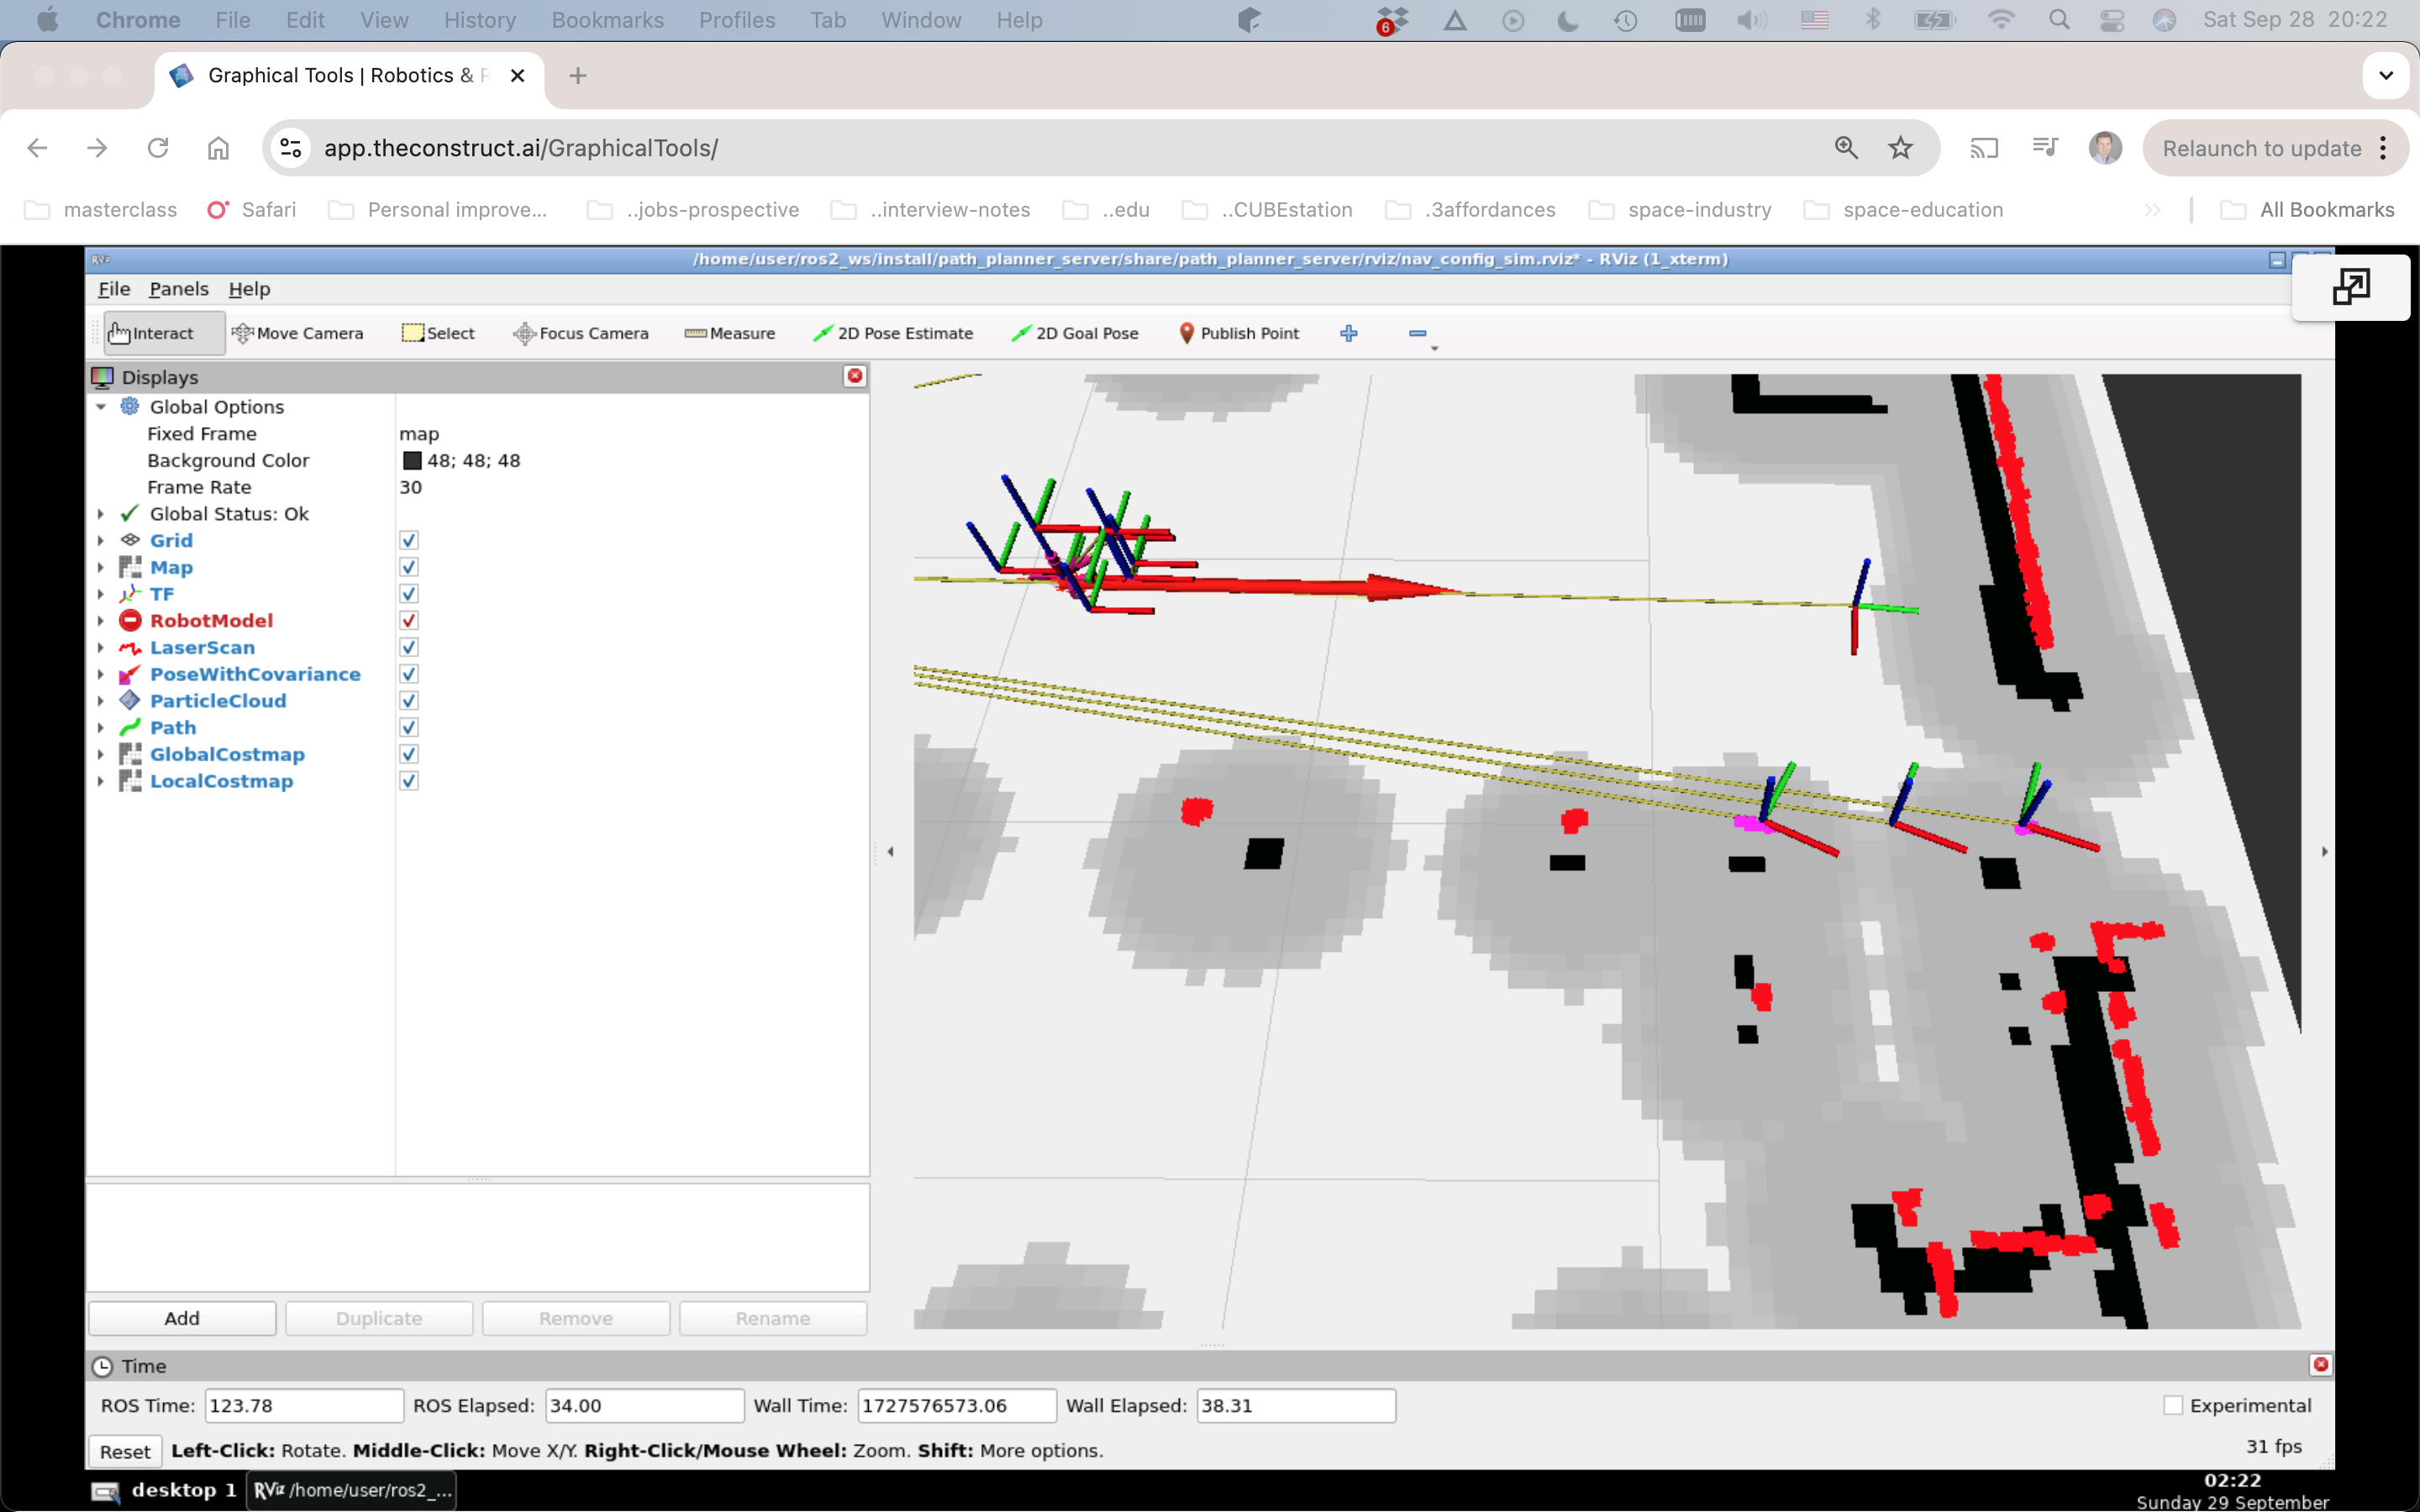
Task: Open the All Bookmarks folder
Action: point(2308,210)
